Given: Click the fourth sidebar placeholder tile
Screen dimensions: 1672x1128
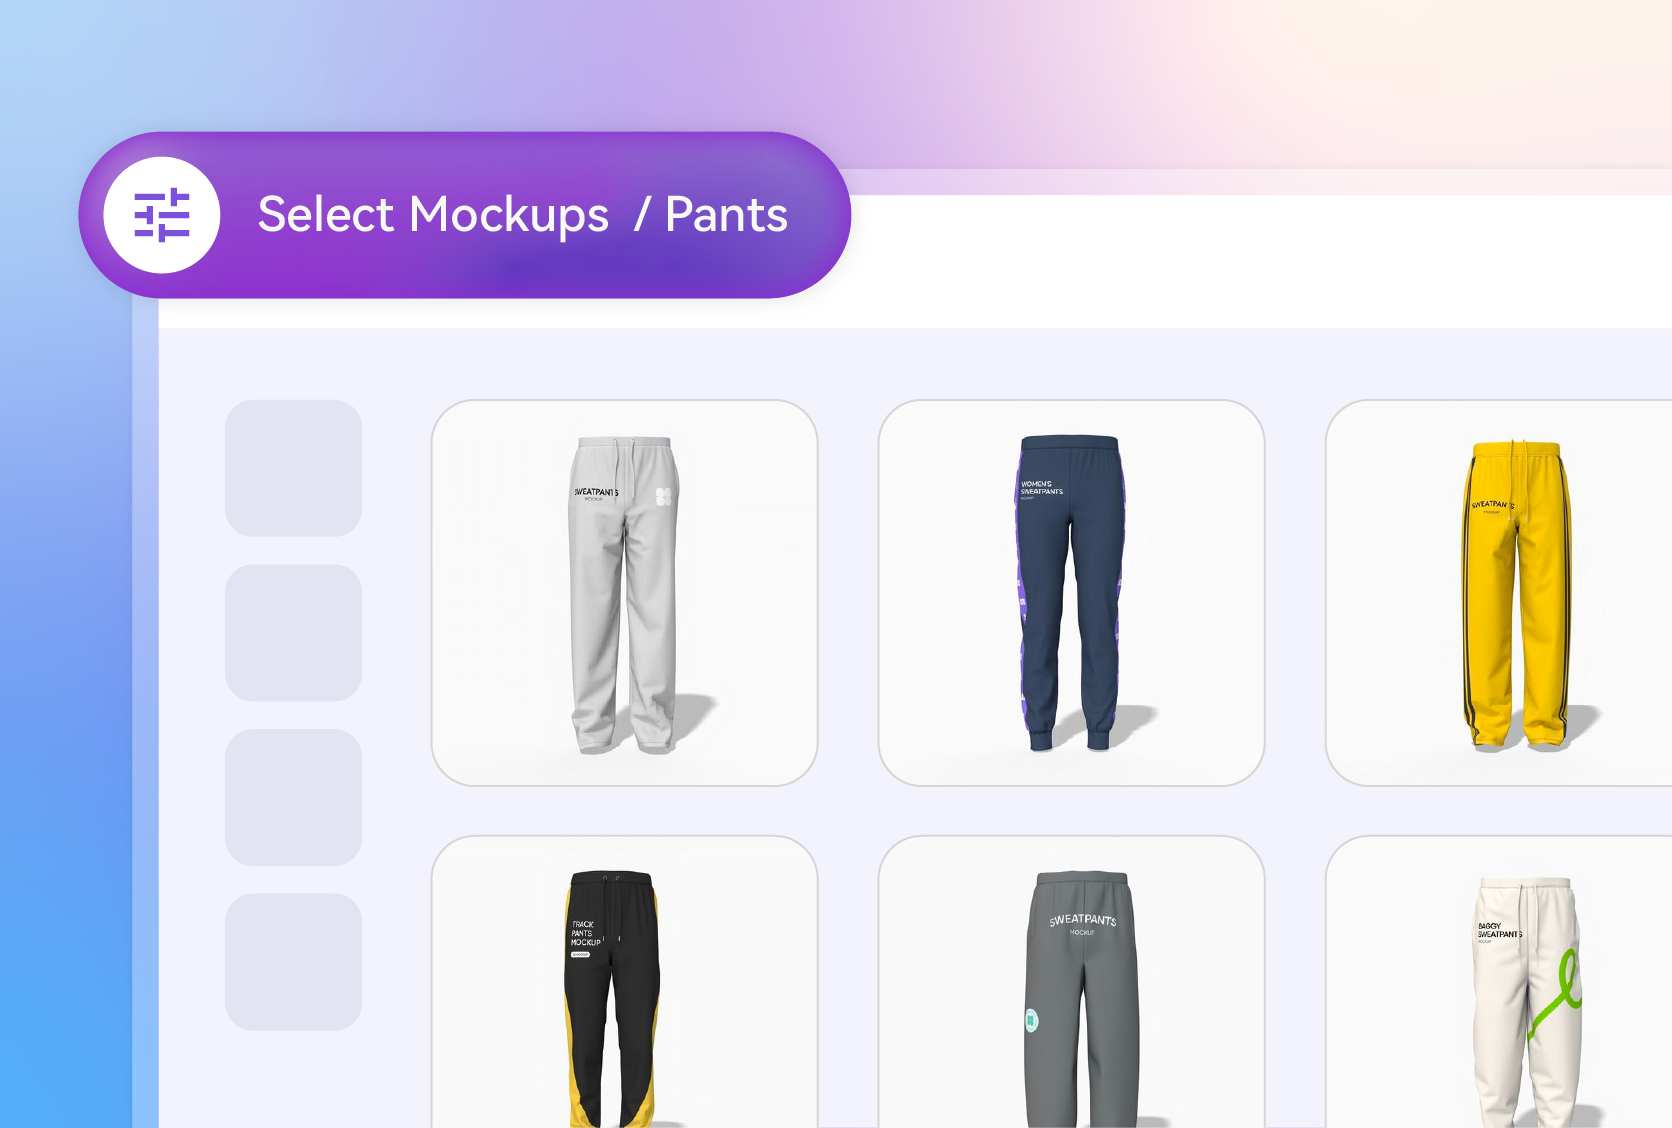Looking at the screenshot, I should (293, 962).
